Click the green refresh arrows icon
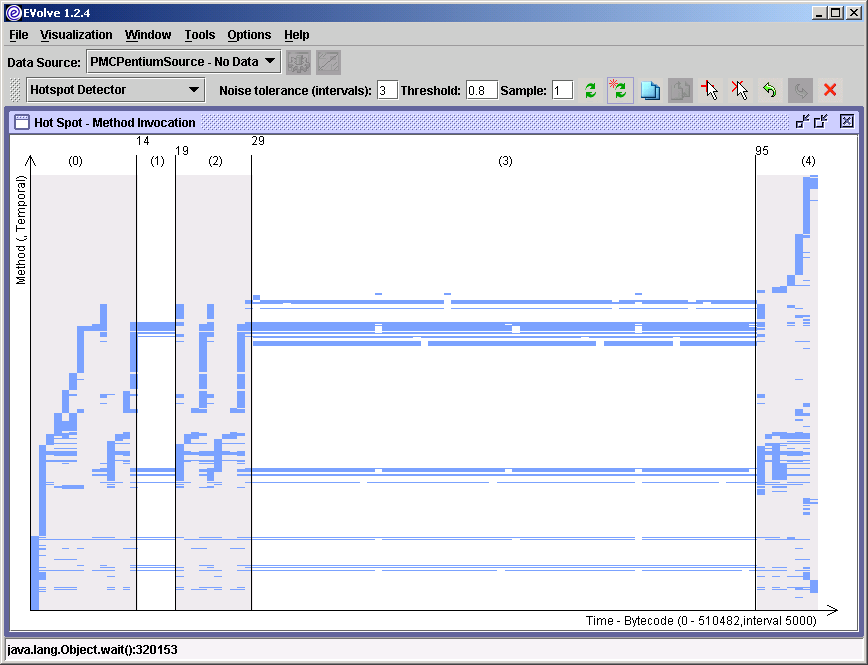 point(591,90)
